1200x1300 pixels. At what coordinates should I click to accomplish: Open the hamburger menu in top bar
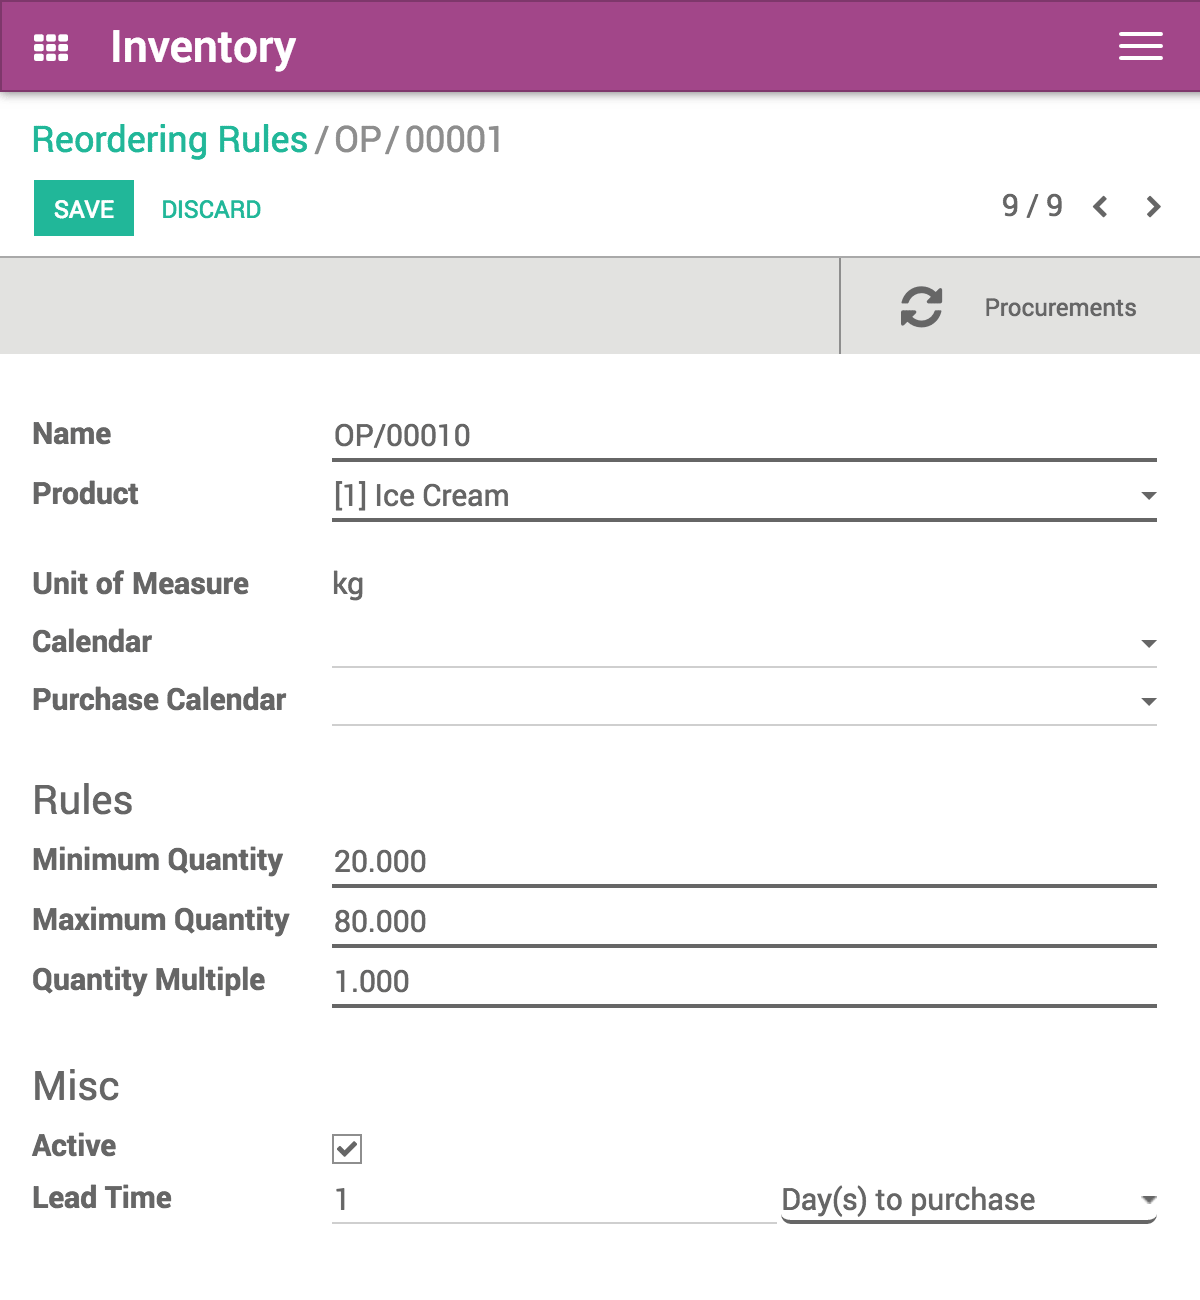(1140, 46)
